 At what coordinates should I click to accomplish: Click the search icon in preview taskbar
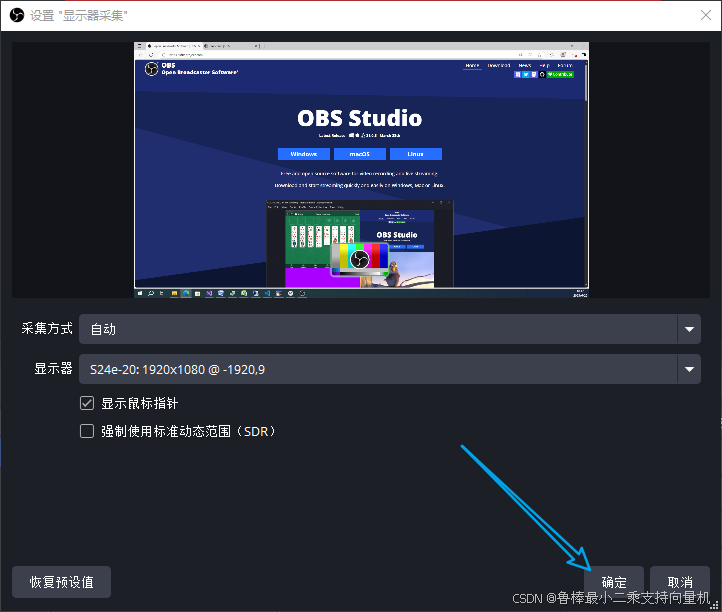[x=151, y=293]
